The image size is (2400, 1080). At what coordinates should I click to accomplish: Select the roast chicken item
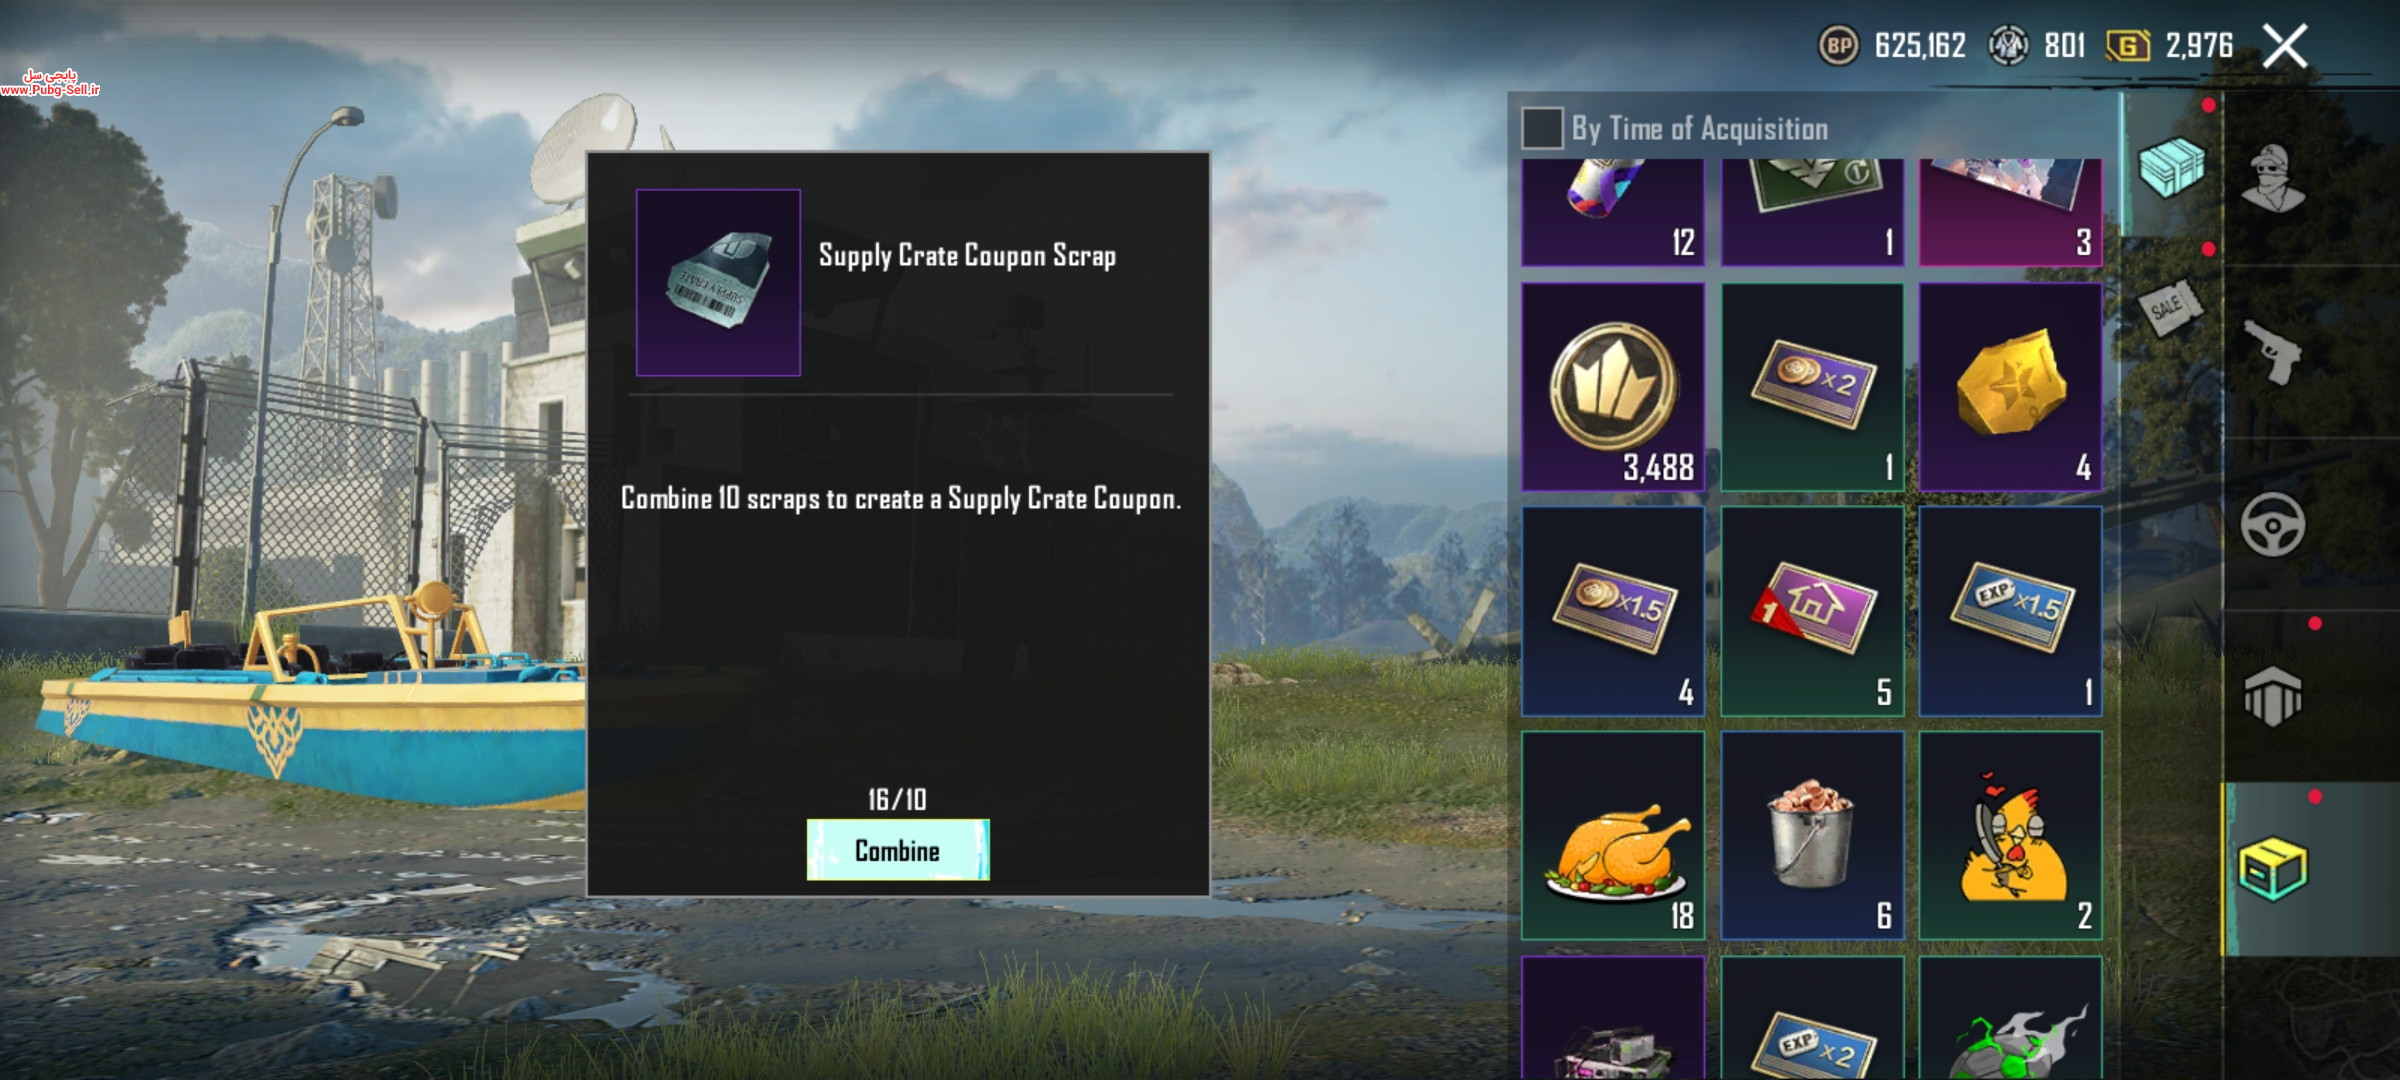coord(1613,835)
